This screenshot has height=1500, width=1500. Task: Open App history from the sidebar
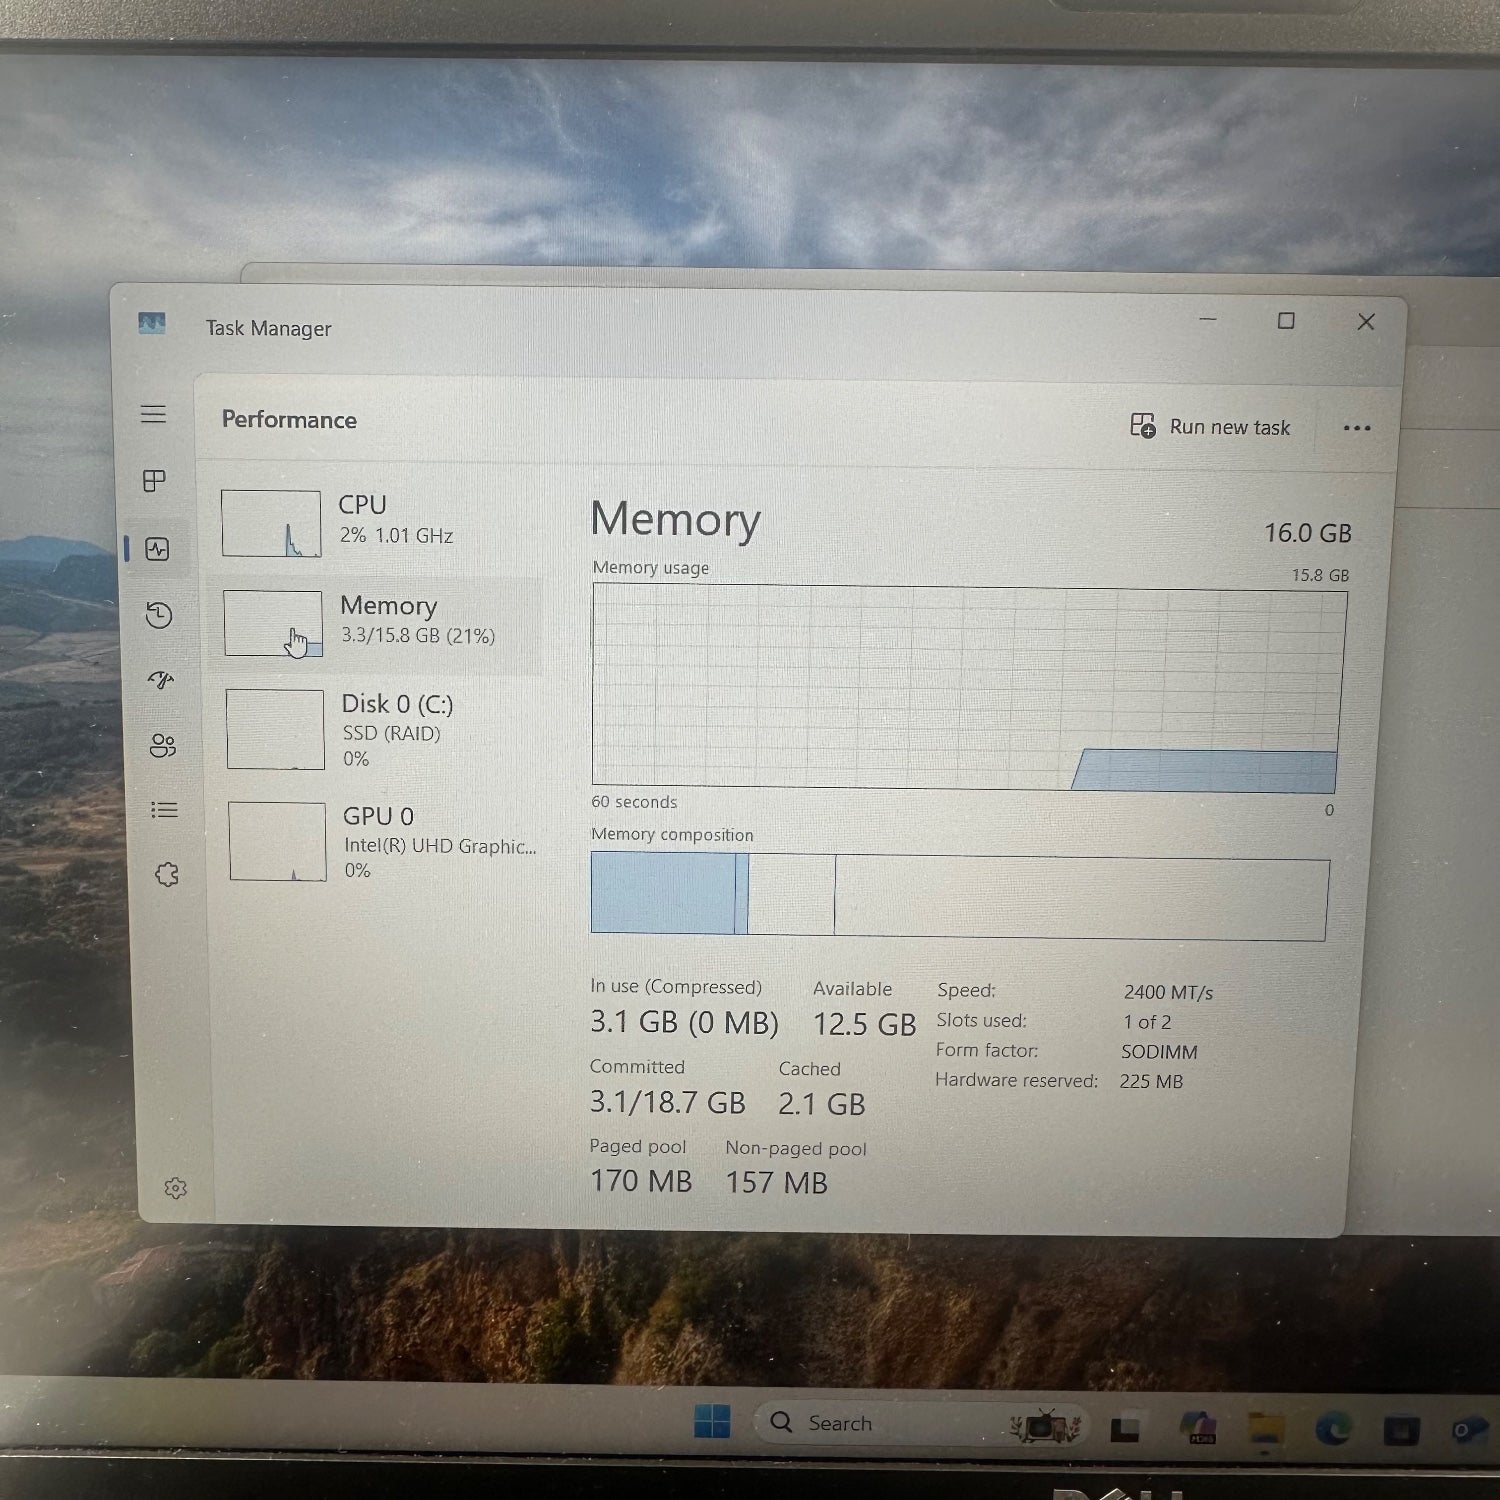click(159, 615)
